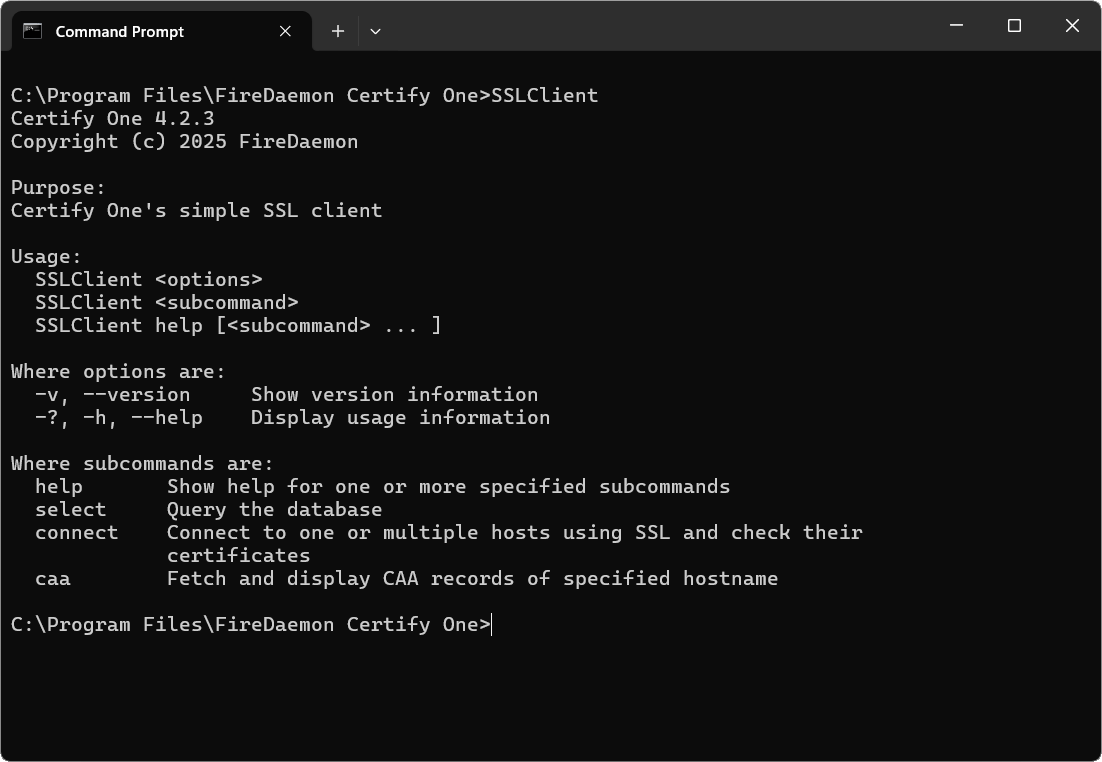Screen dimensions: 1102x762
Task: Click 'Show help for one or more specified subcommands'
Action: tap(448, 486)
